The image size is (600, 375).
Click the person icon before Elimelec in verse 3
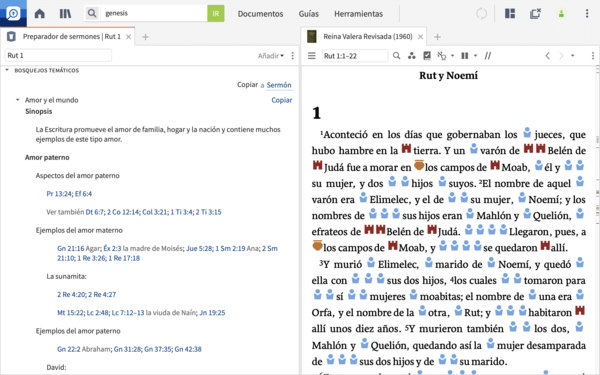click(x=370, y=262)
